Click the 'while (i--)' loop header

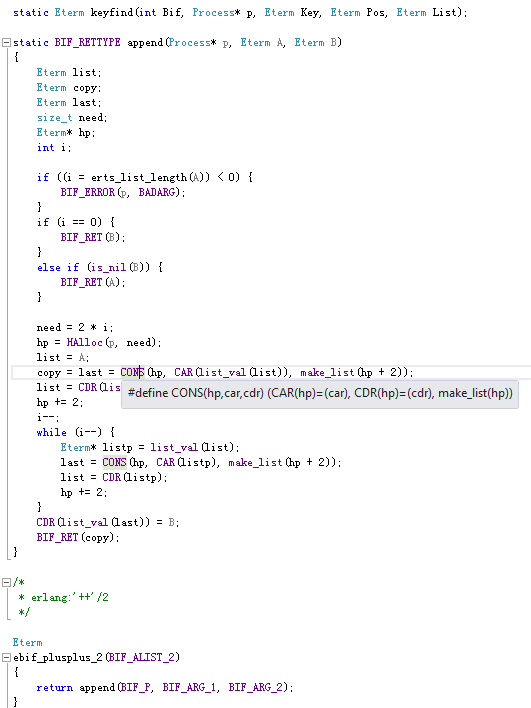(x=75, y=433)
